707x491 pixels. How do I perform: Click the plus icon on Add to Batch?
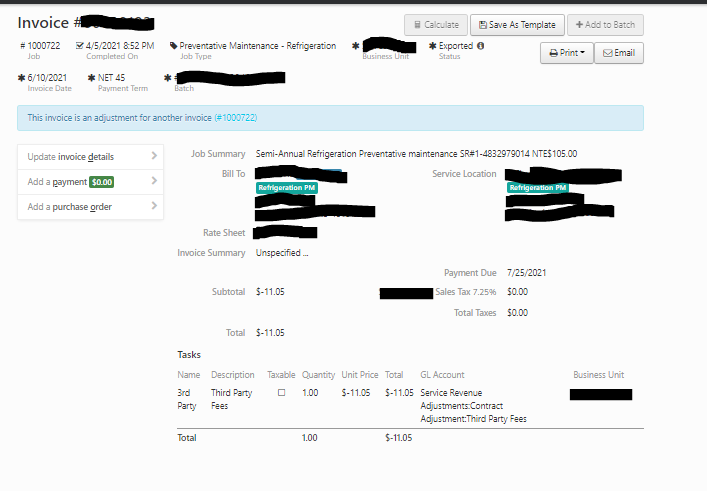click(x=579, y=24)
